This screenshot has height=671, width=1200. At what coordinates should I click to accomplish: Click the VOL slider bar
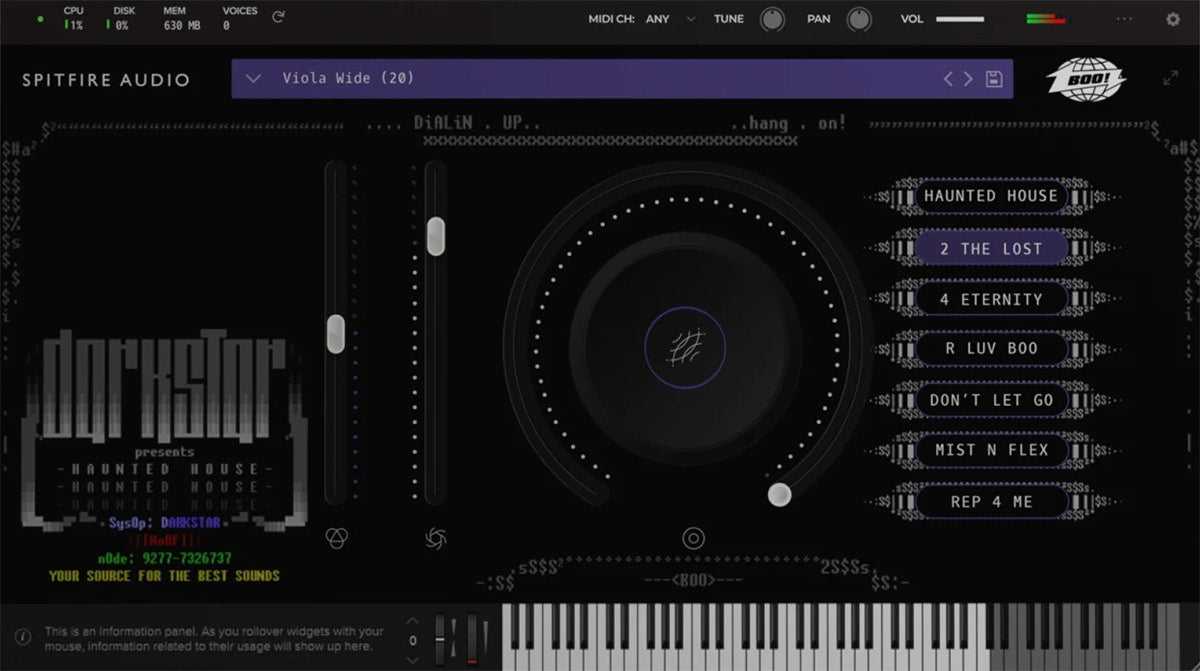coord(960,18)
